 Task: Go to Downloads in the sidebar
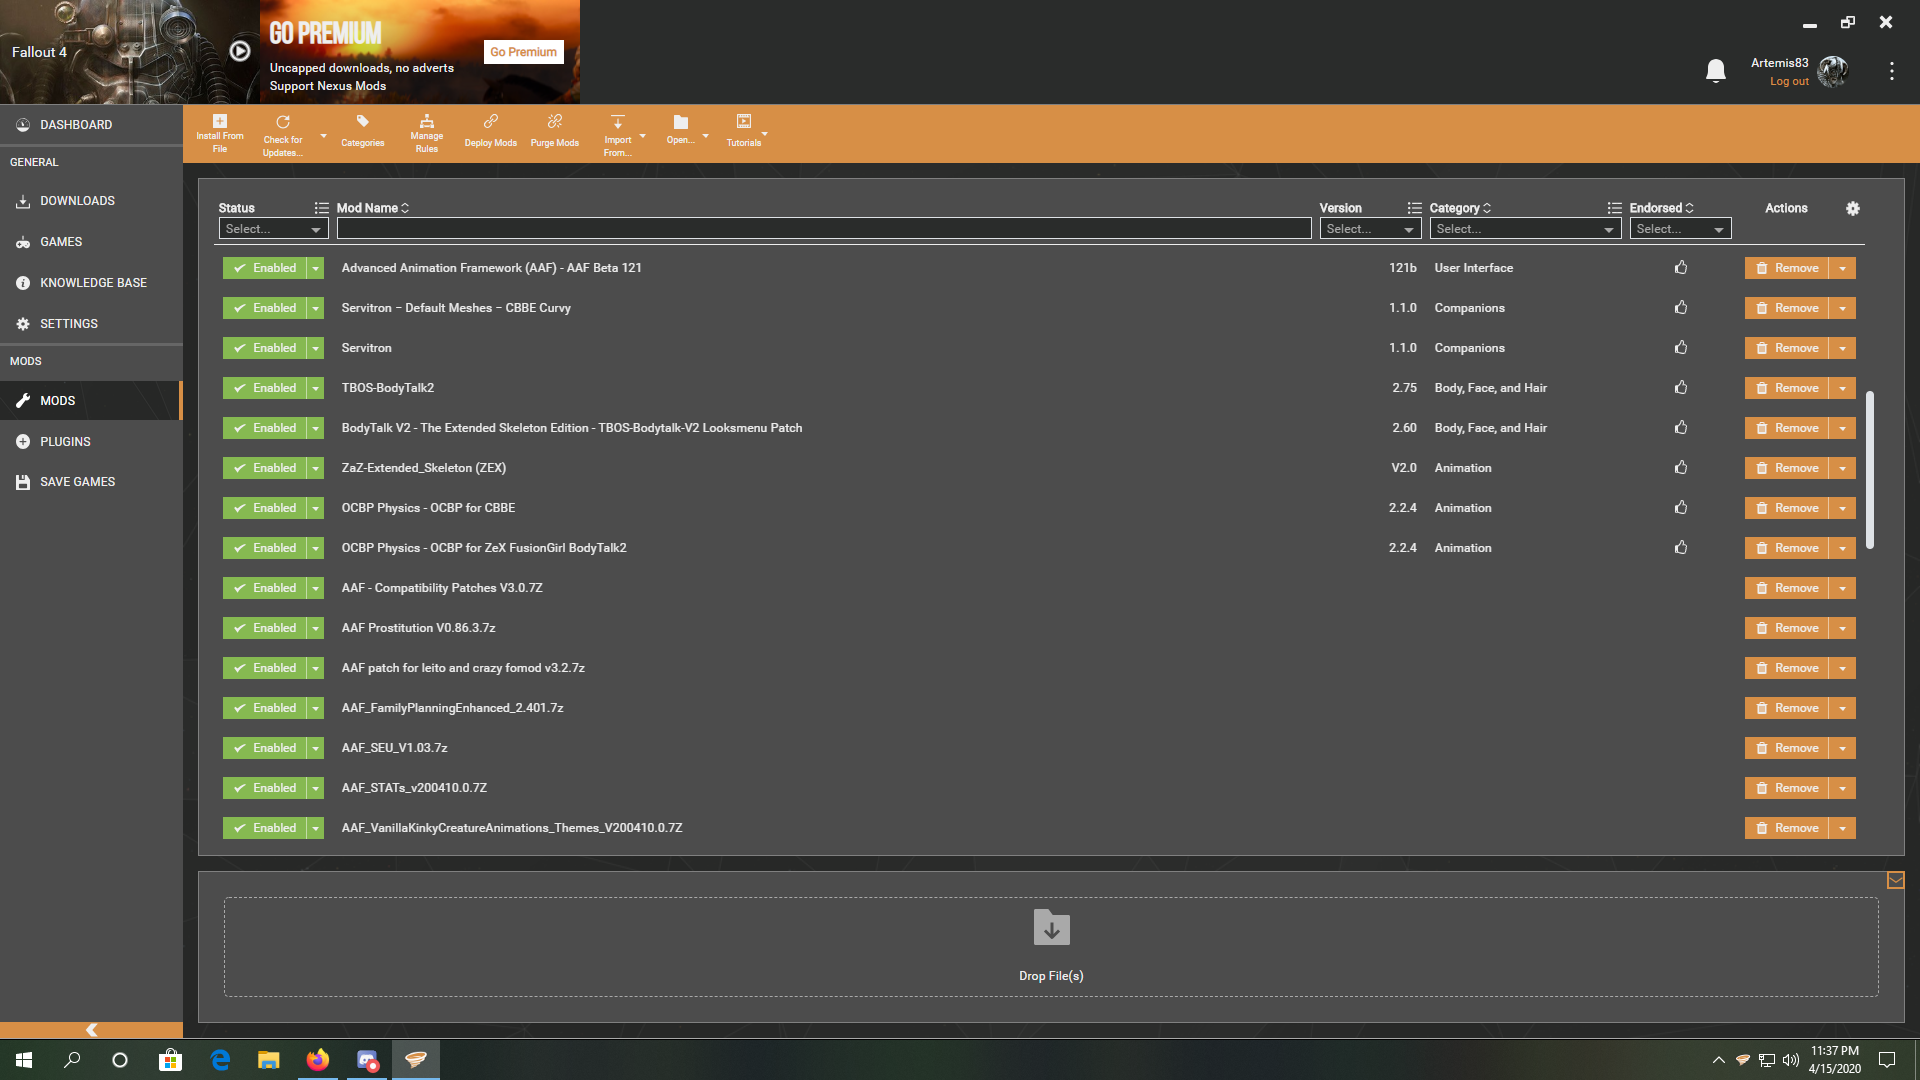coord(91,201)
